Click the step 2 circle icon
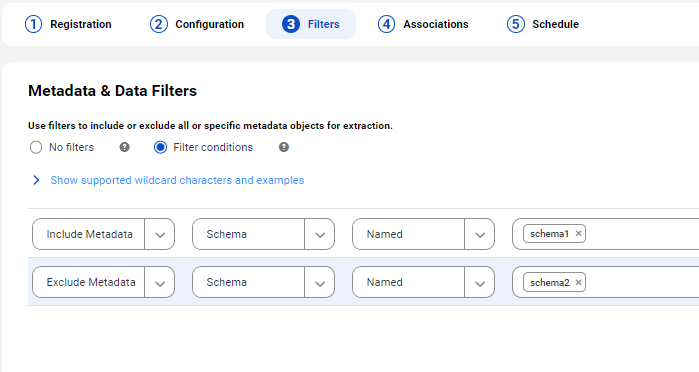699x372 pixels. coord(158,24)
